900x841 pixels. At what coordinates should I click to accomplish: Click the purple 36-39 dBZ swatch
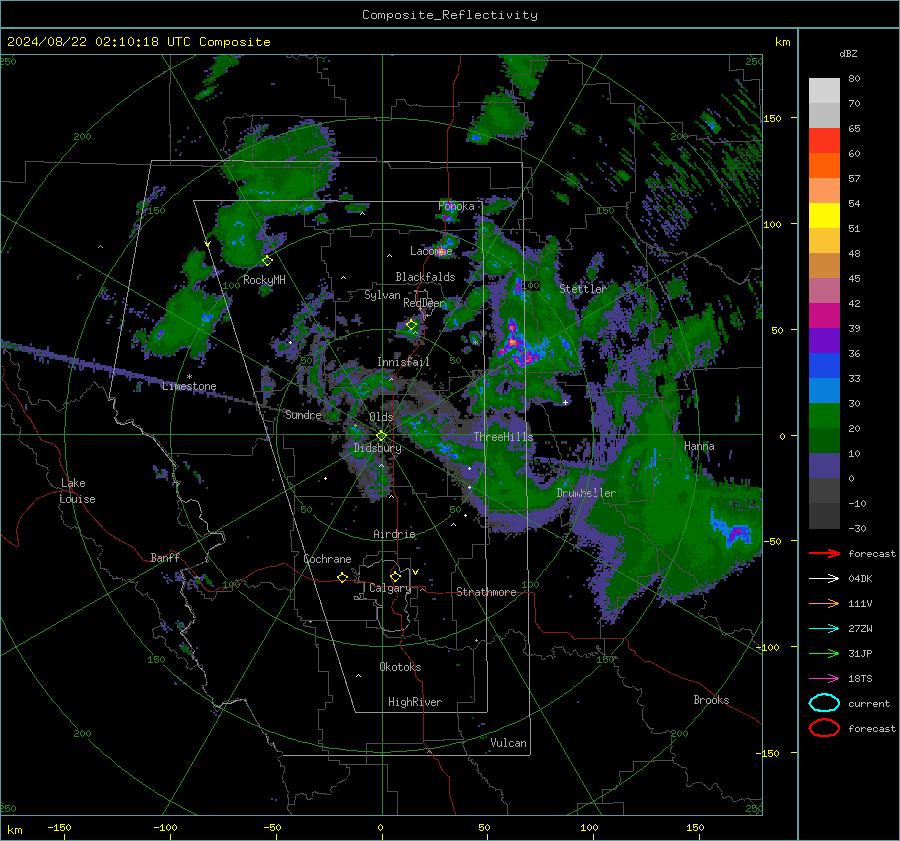tap(824, 341)
